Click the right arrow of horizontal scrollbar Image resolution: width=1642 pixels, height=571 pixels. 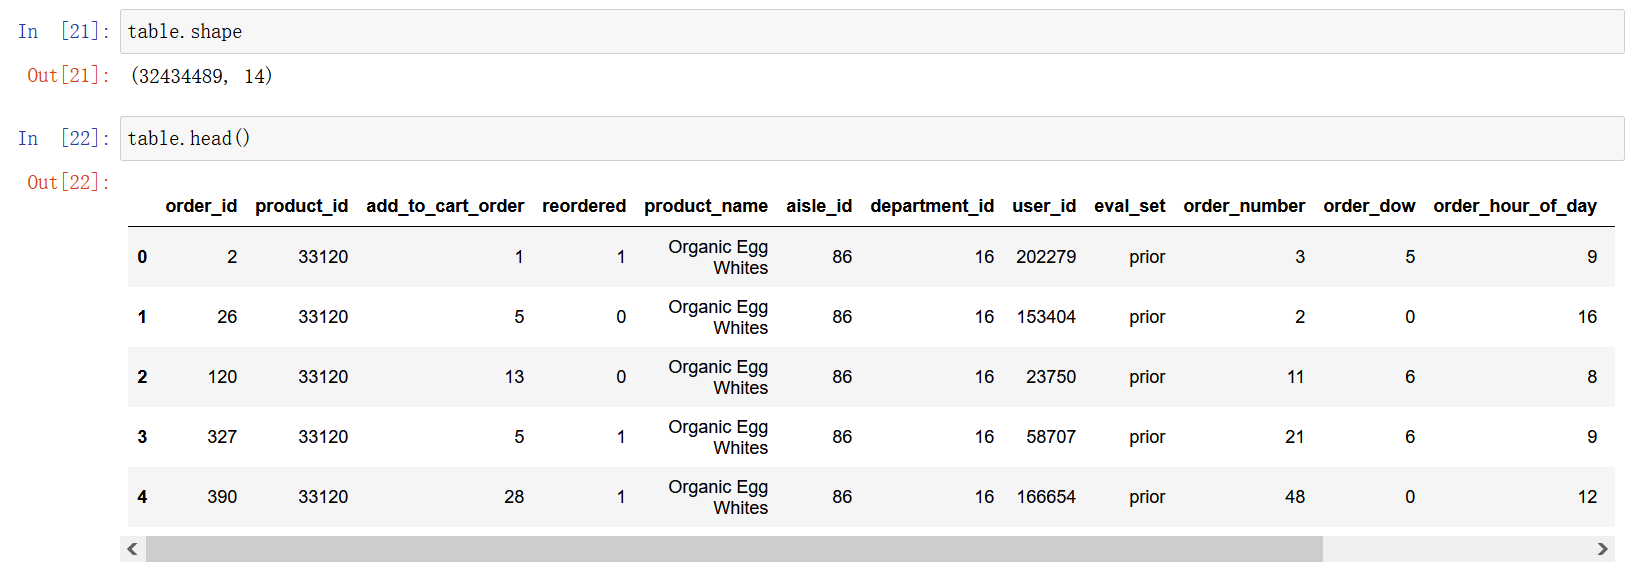(x=1603, y=549)
